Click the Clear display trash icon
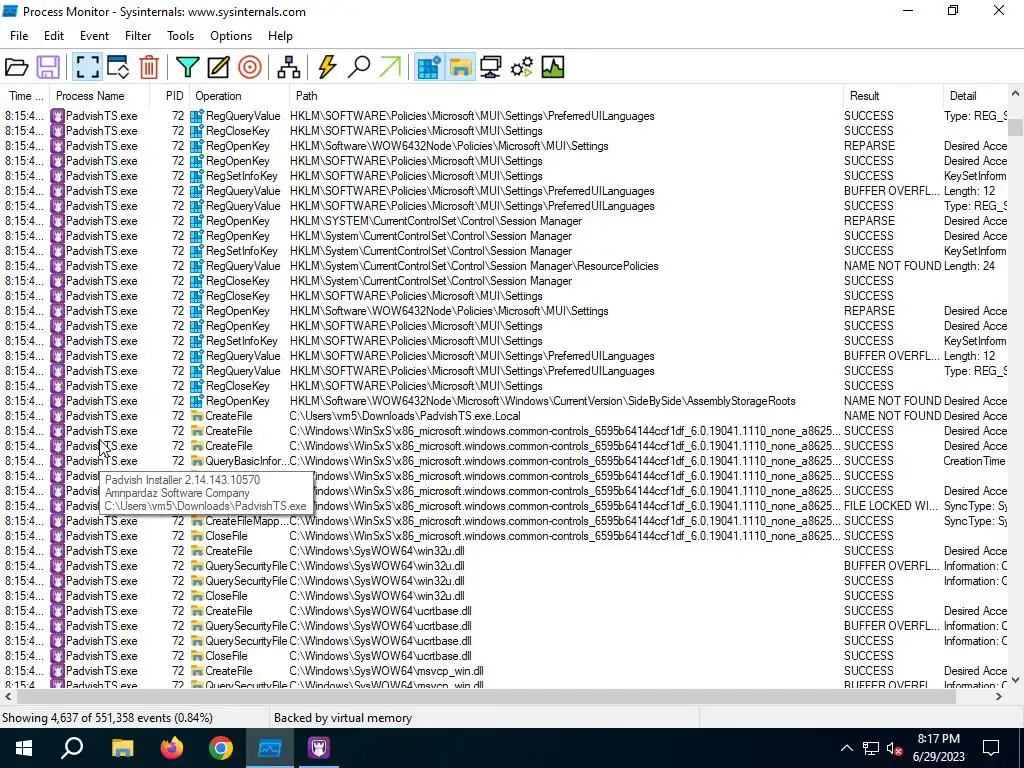 pos(149,67)
